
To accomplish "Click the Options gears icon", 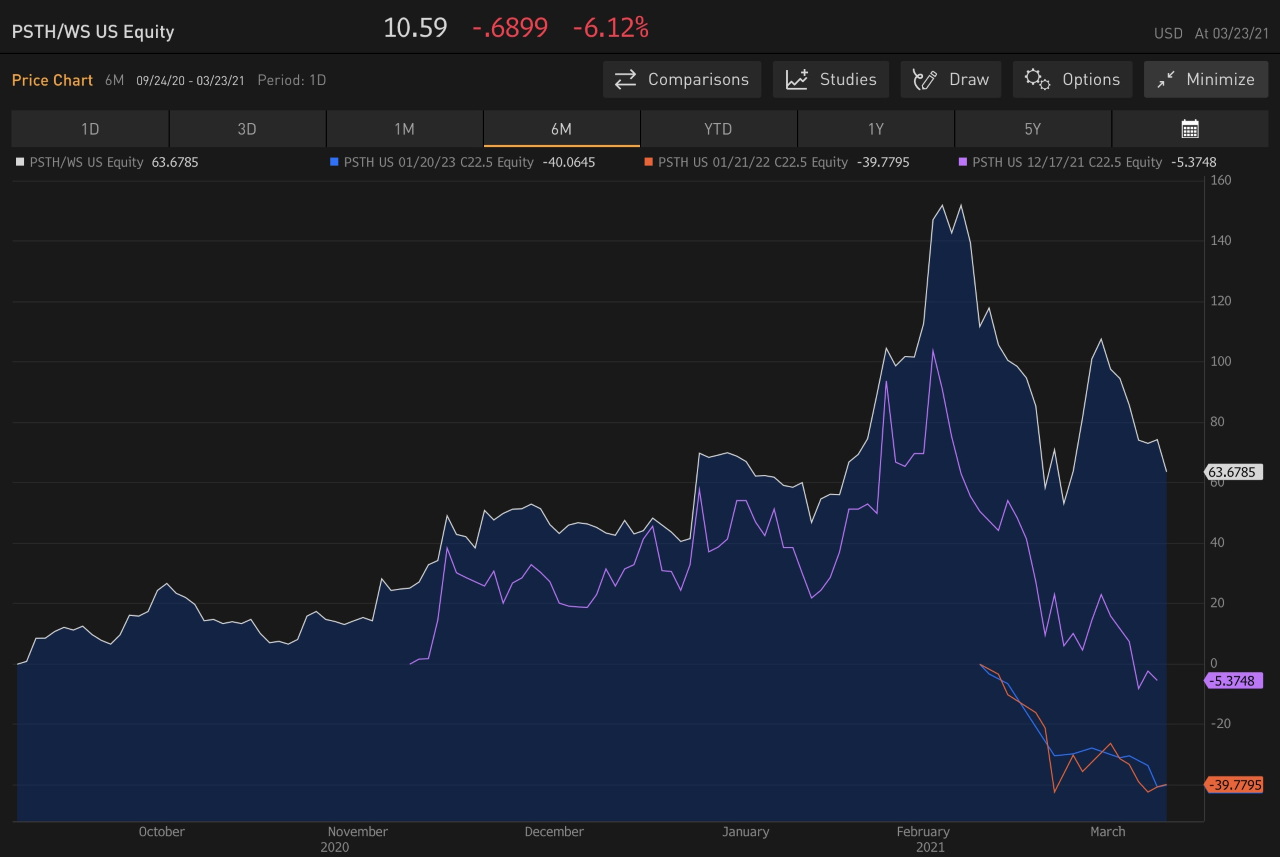I will tap(1038, 80).
